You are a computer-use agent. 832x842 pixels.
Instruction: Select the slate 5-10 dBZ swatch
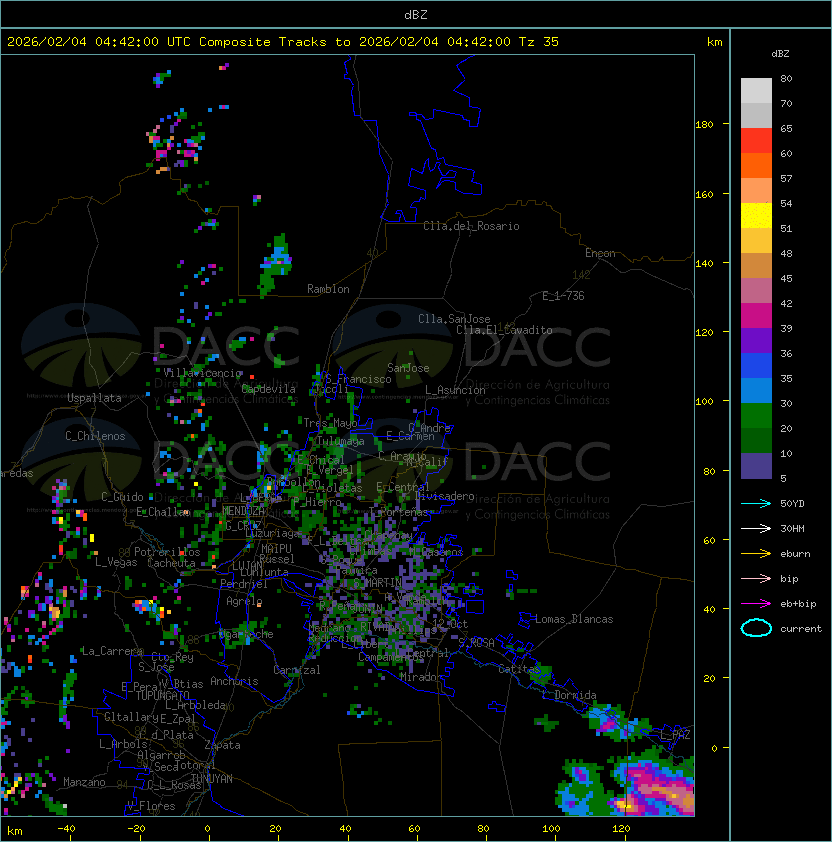(756, 466)
